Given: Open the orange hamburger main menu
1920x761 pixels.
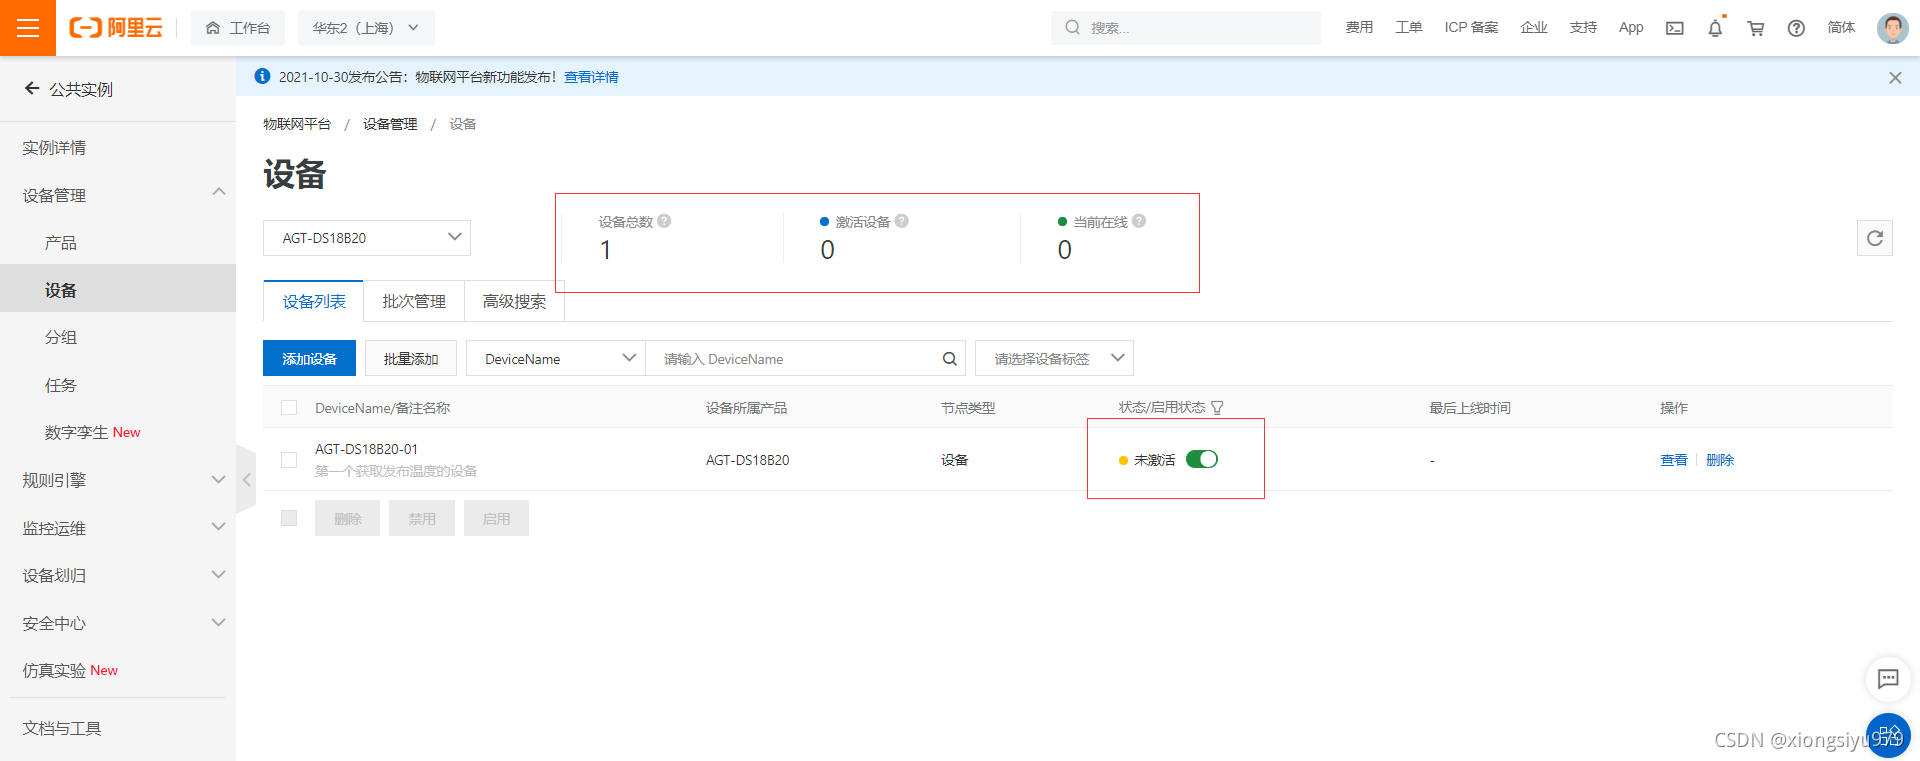Looking at the screenshot, I should pos(28,28).
